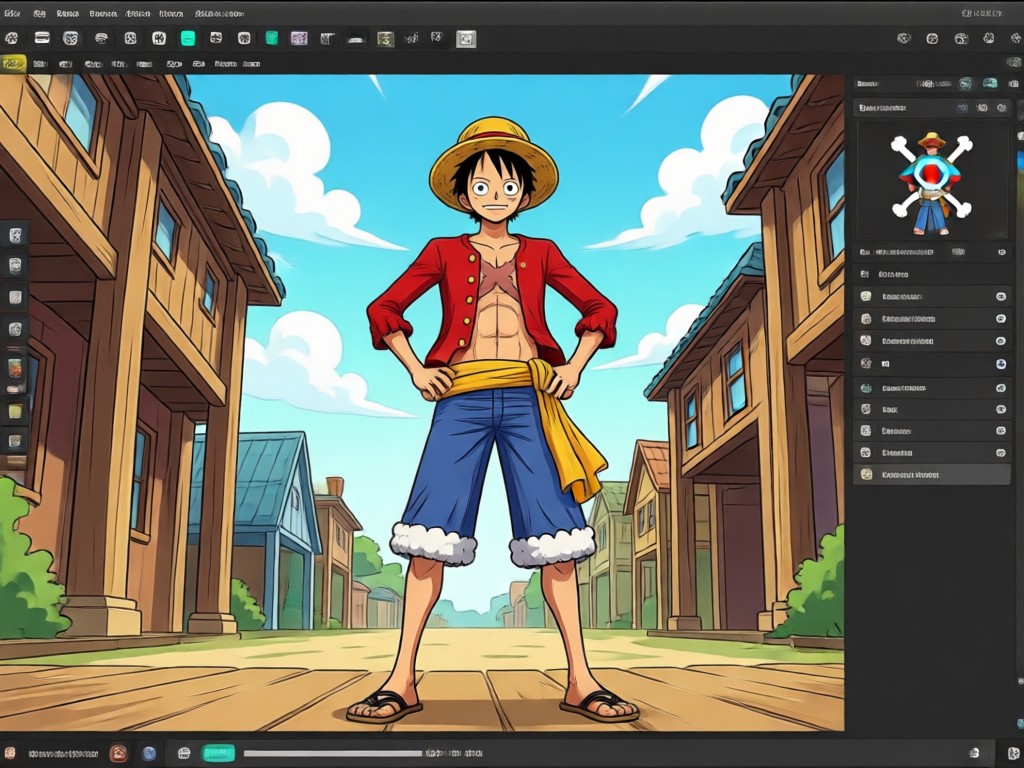Toggle the blue eye icon on the short-labeled layer row
Image resolution: width=1024 pixels, height=768 pixels.
click(1000, 364)
